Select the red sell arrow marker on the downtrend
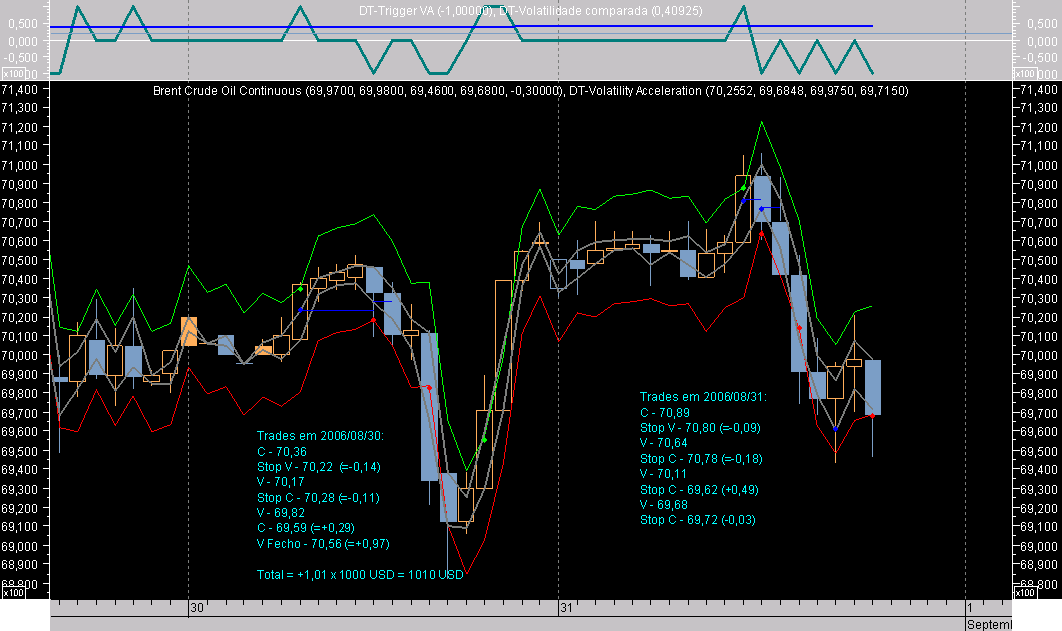1062x631 pixels. (801, 326)
